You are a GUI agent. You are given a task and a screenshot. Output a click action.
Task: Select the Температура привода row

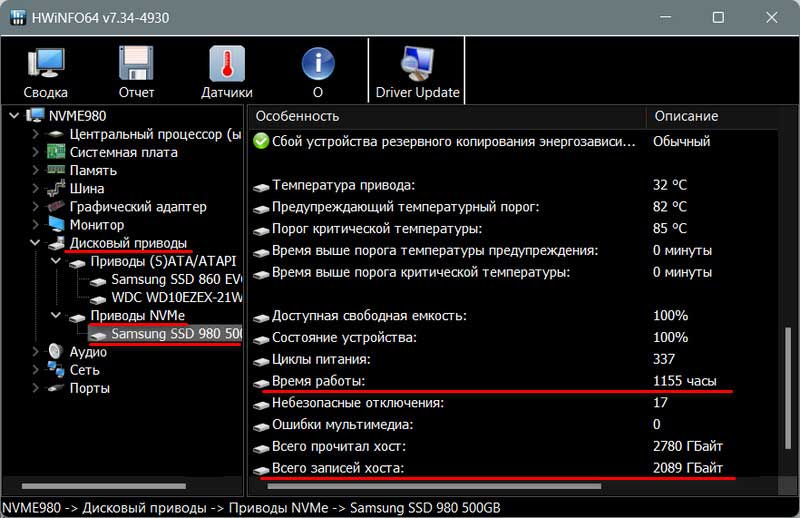pos(514,185)
